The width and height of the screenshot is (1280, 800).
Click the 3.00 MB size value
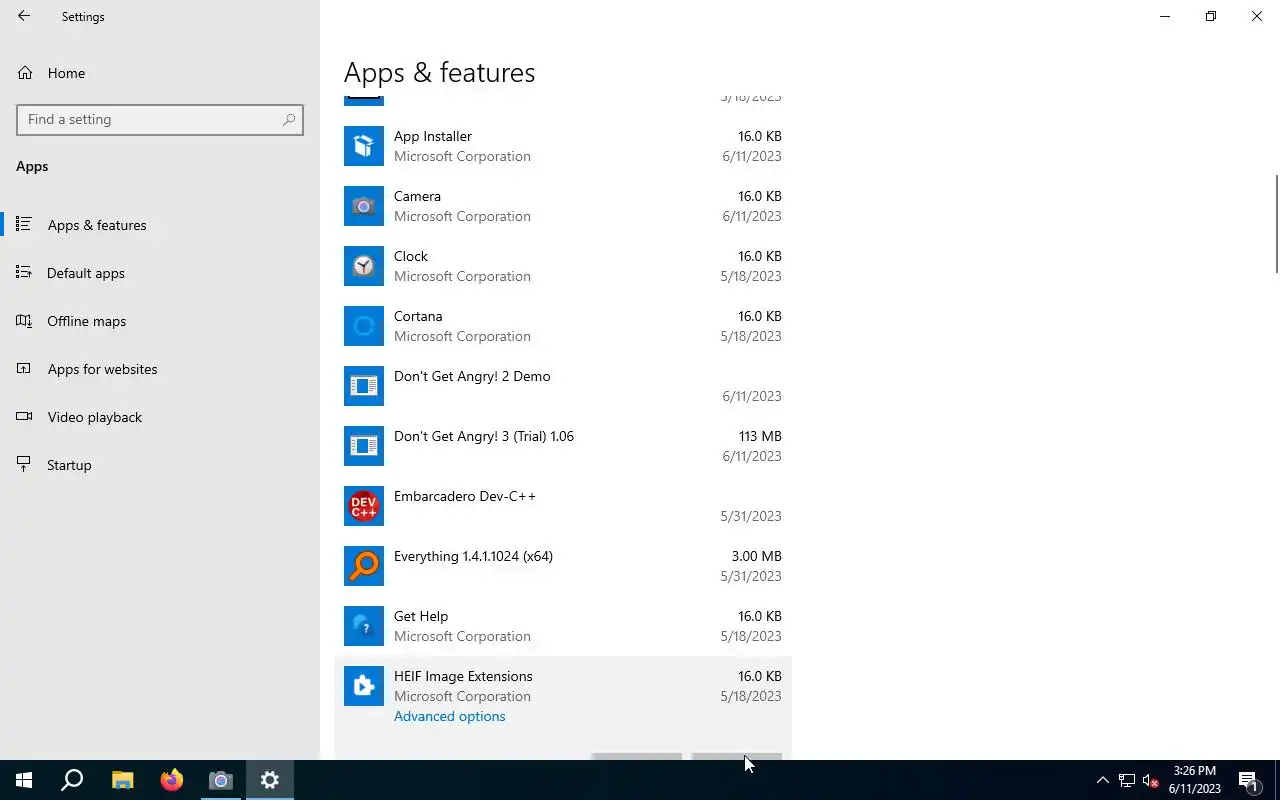(x=756, y=556)
